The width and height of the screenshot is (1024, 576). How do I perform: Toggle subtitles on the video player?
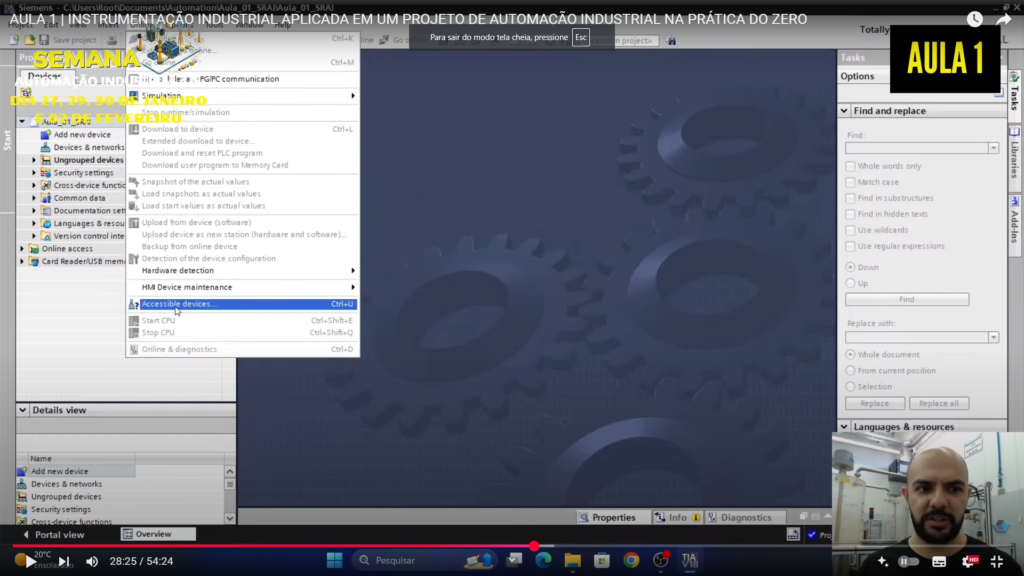pos(939,562)
